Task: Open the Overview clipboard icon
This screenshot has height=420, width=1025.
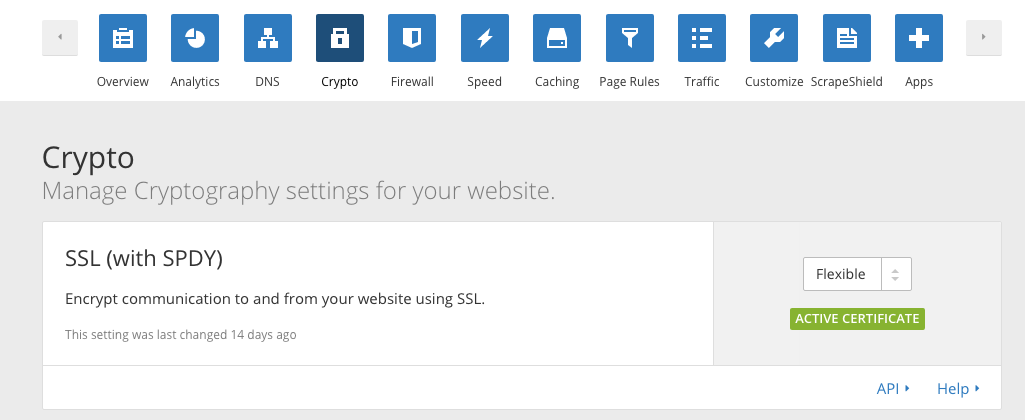Action: pyautogui.click(x=123, y=38)
